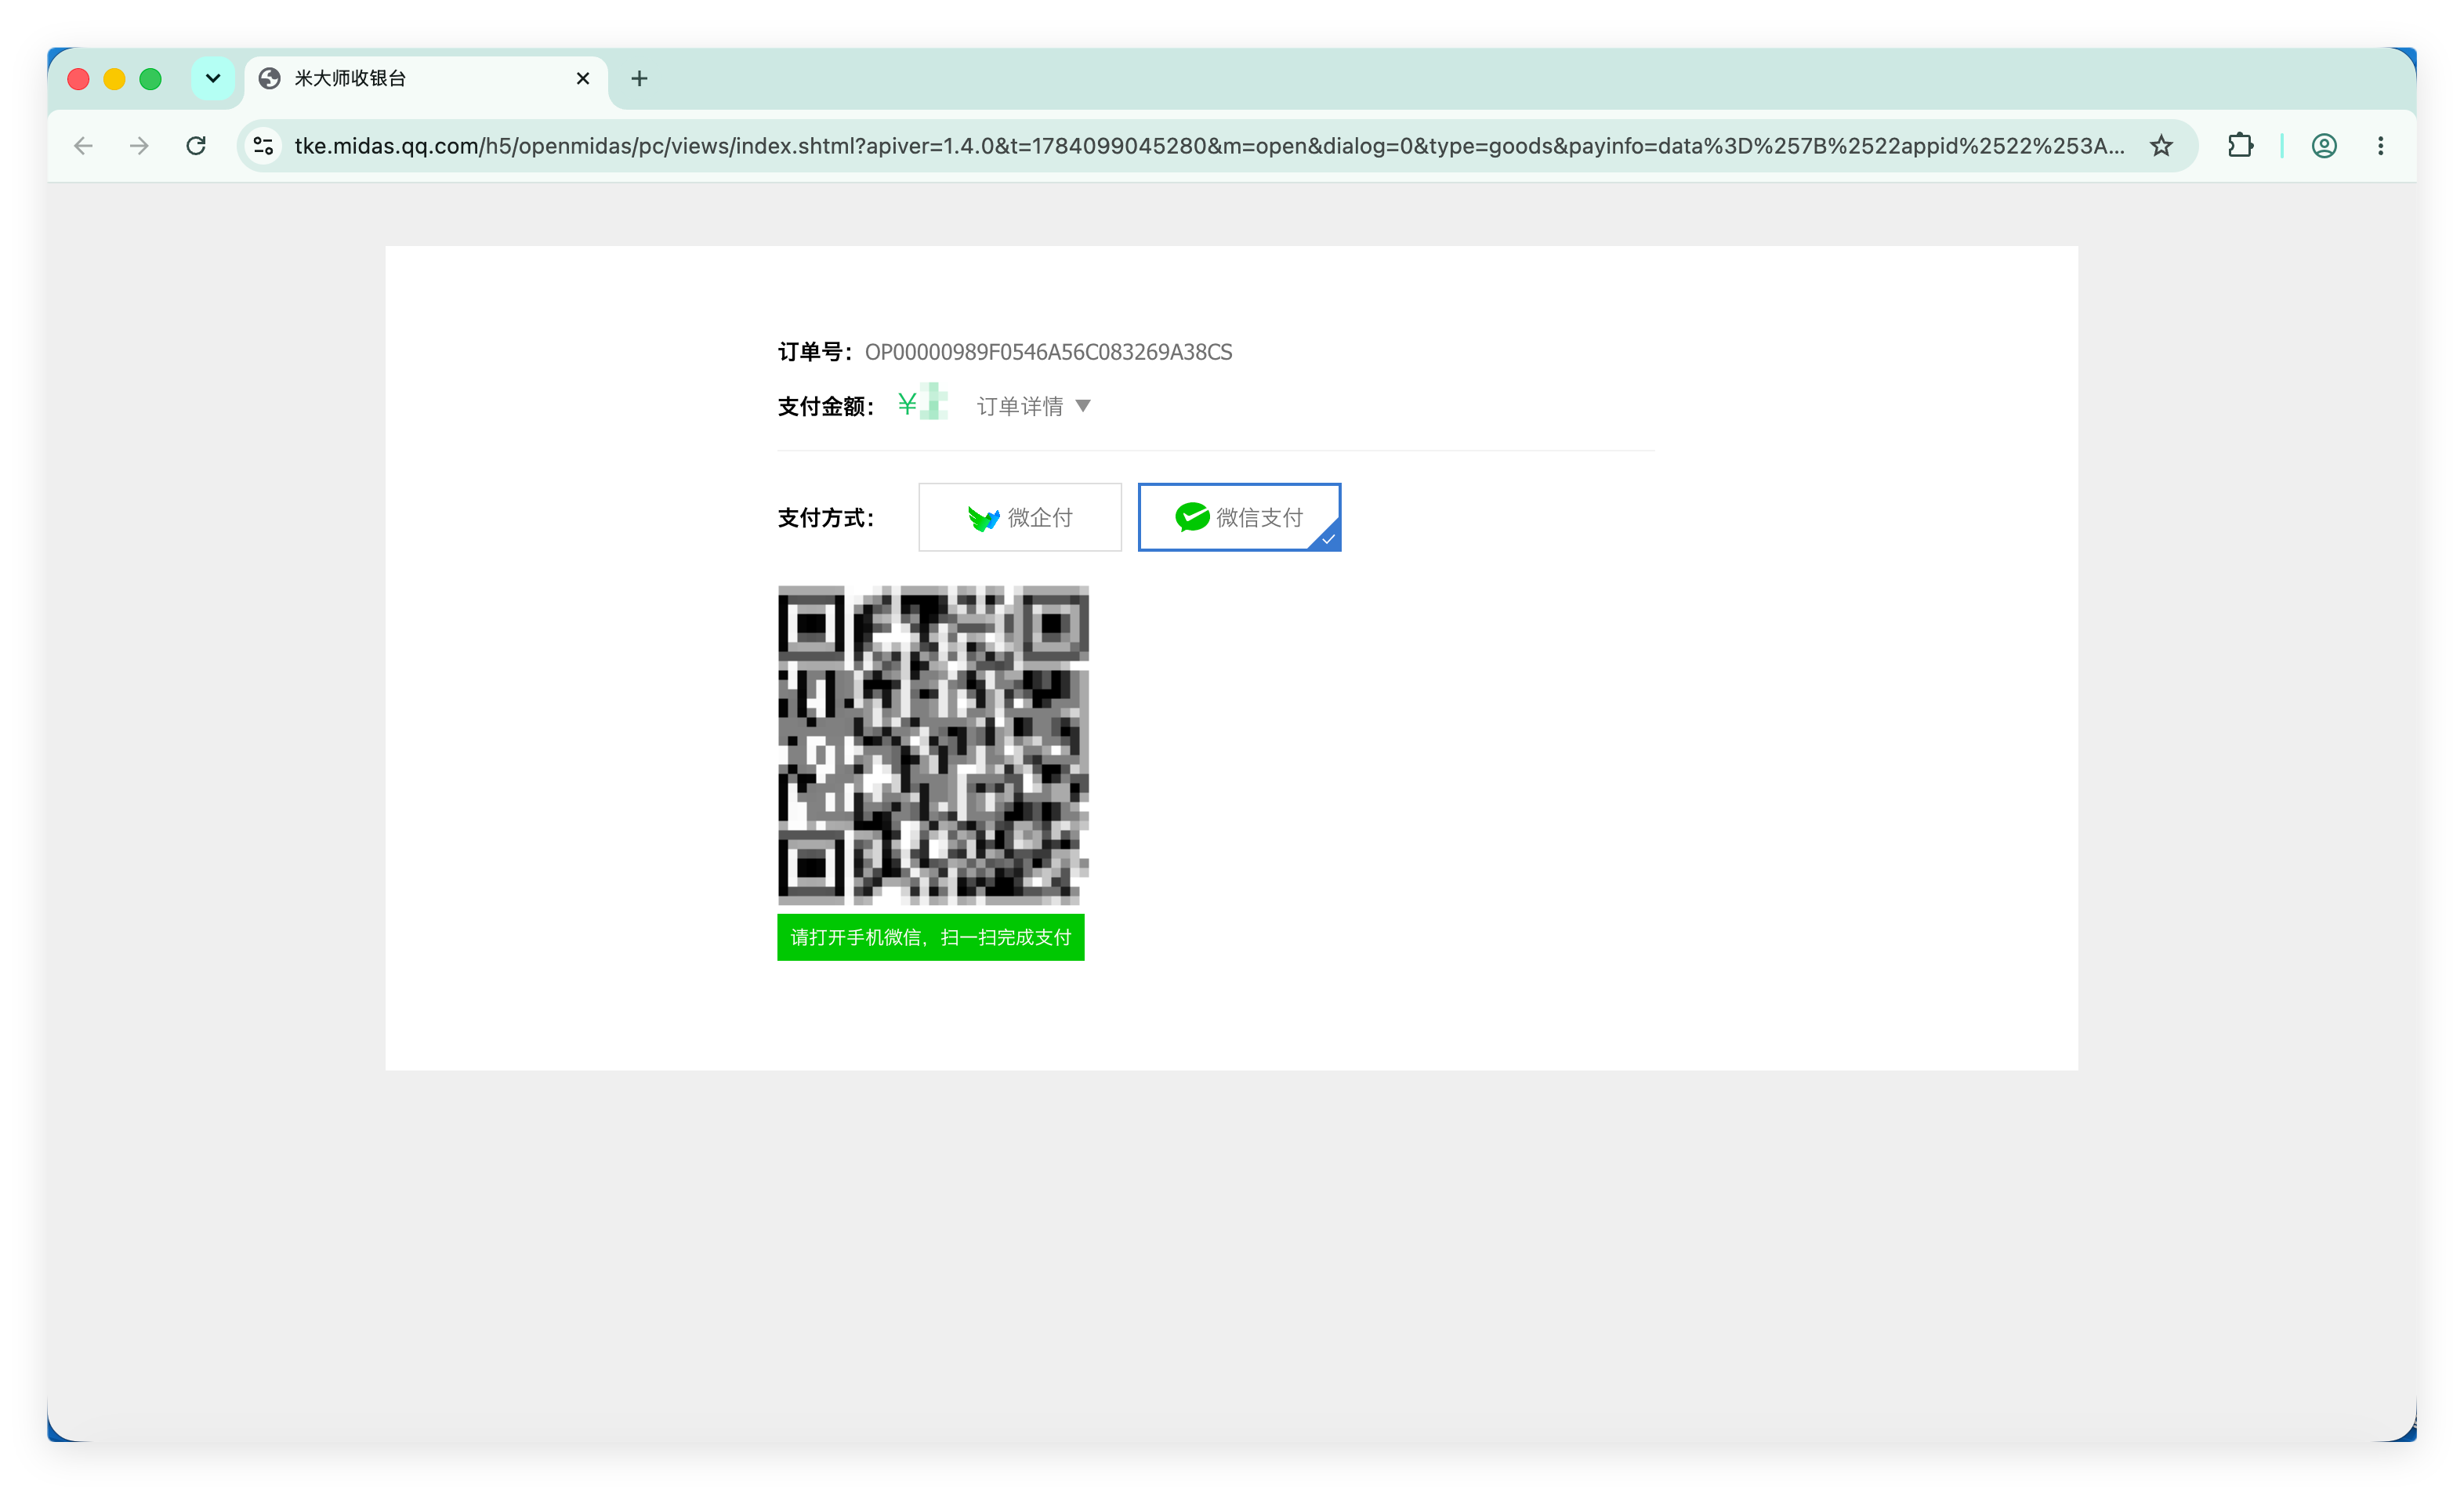Open the browser Extensions menu

(x=2240, y=146)
